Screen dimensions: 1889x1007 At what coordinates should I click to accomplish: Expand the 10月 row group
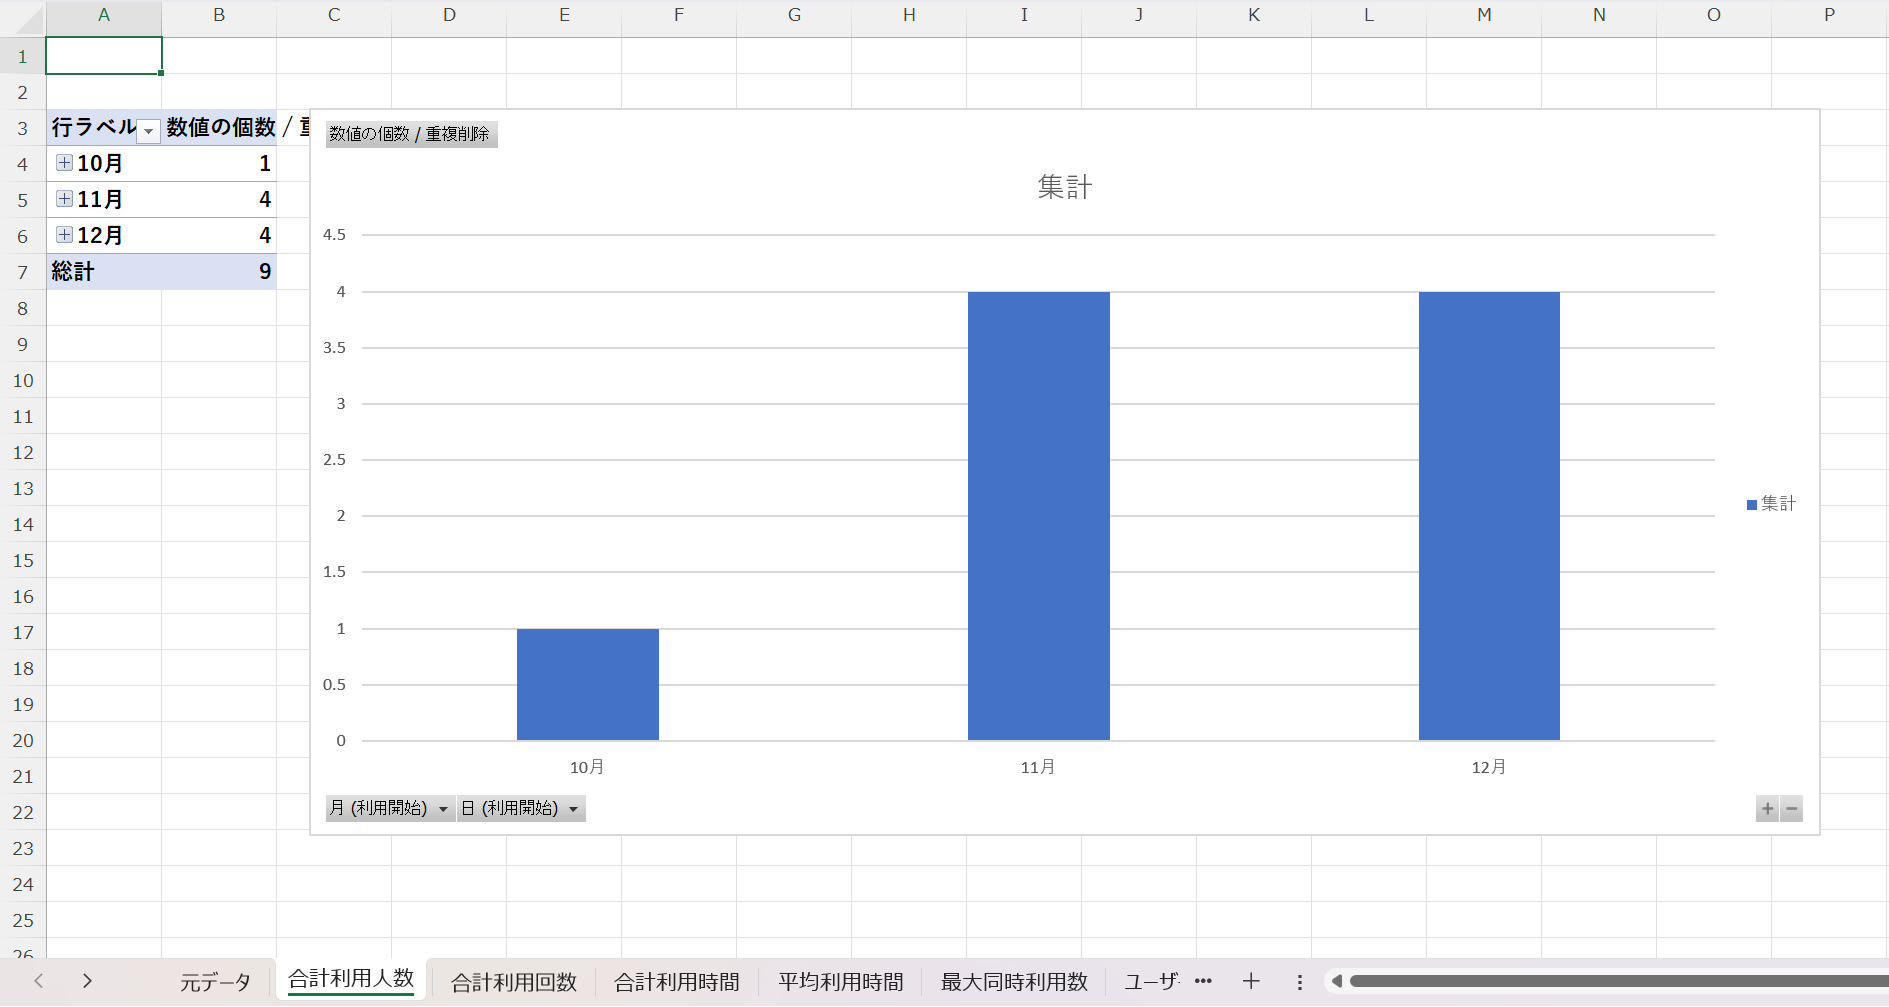coord(64,163)
